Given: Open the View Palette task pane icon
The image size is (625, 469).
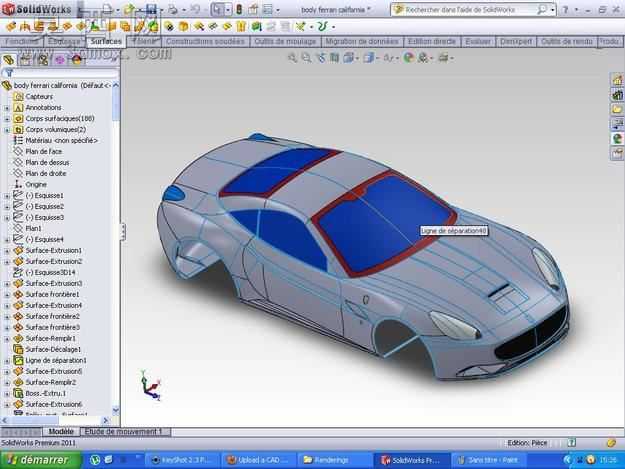Looking at the screenshot, I should pos(617,124).
